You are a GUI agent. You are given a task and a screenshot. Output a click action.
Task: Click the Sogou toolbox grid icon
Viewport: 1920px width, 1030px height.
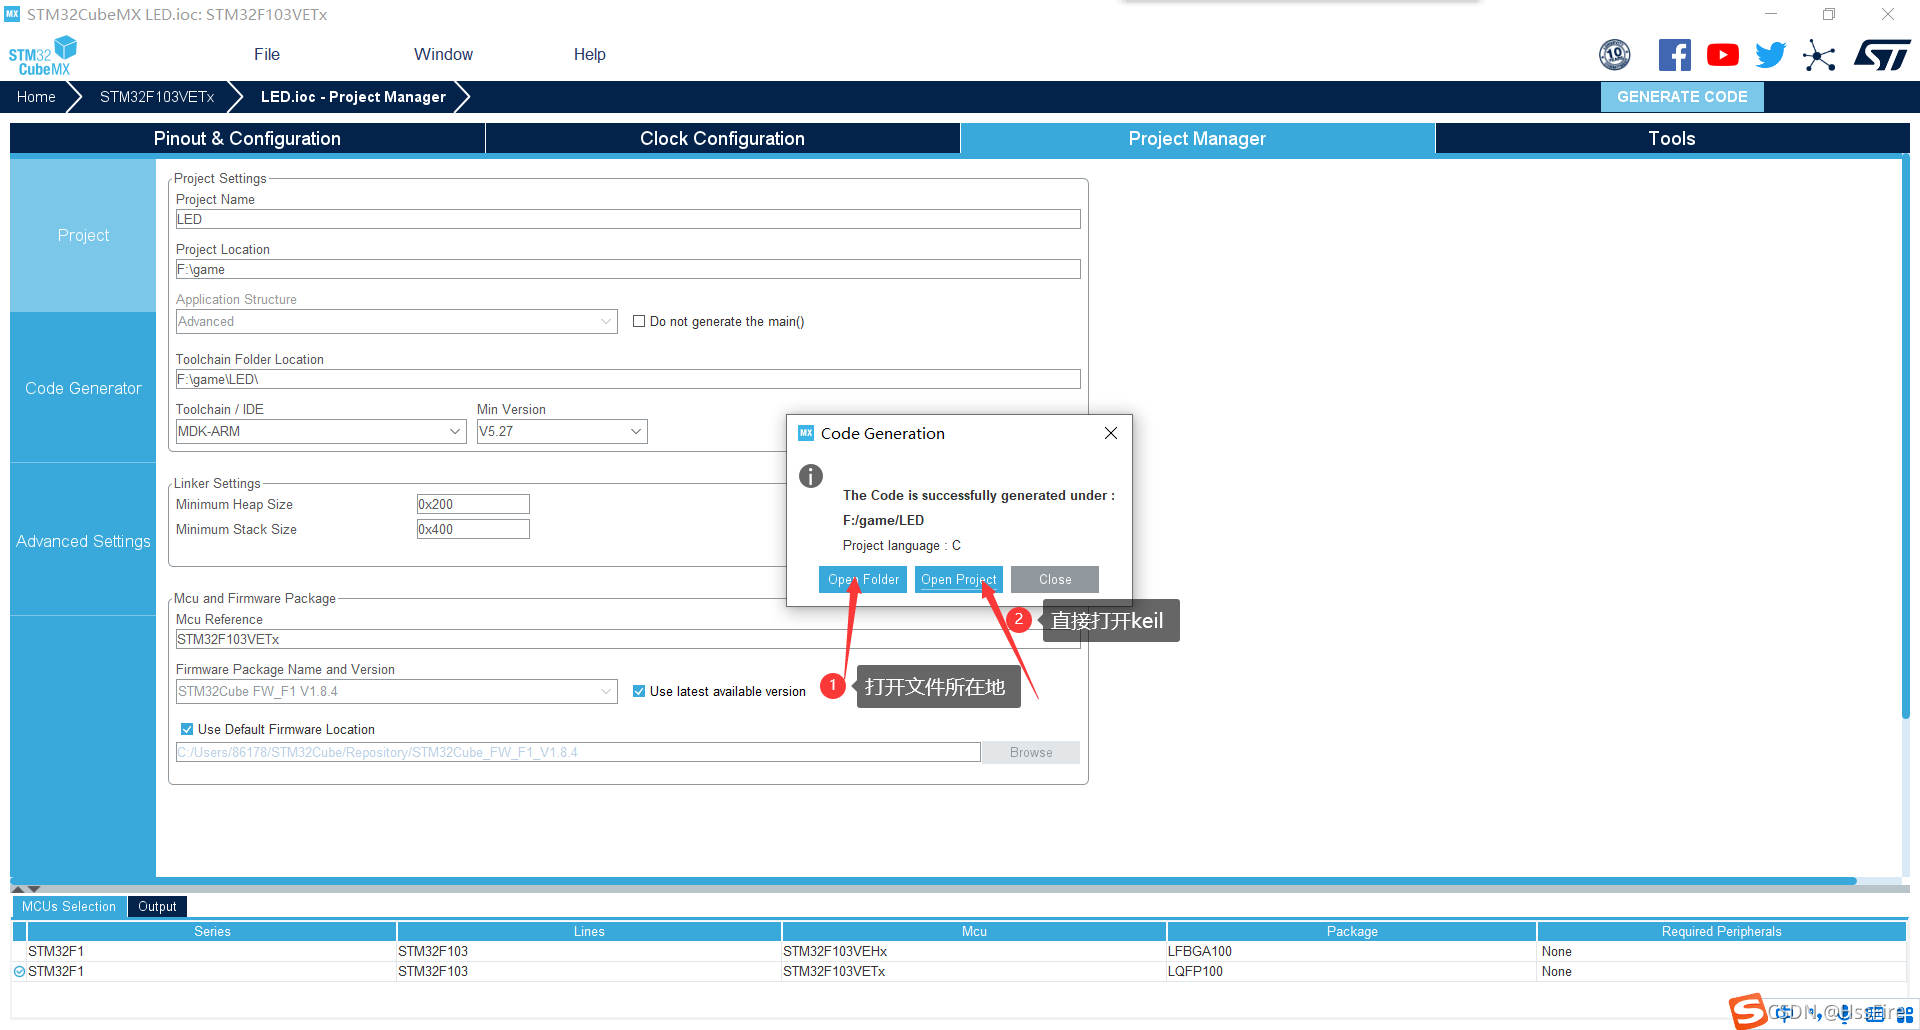(1904, 1014)
